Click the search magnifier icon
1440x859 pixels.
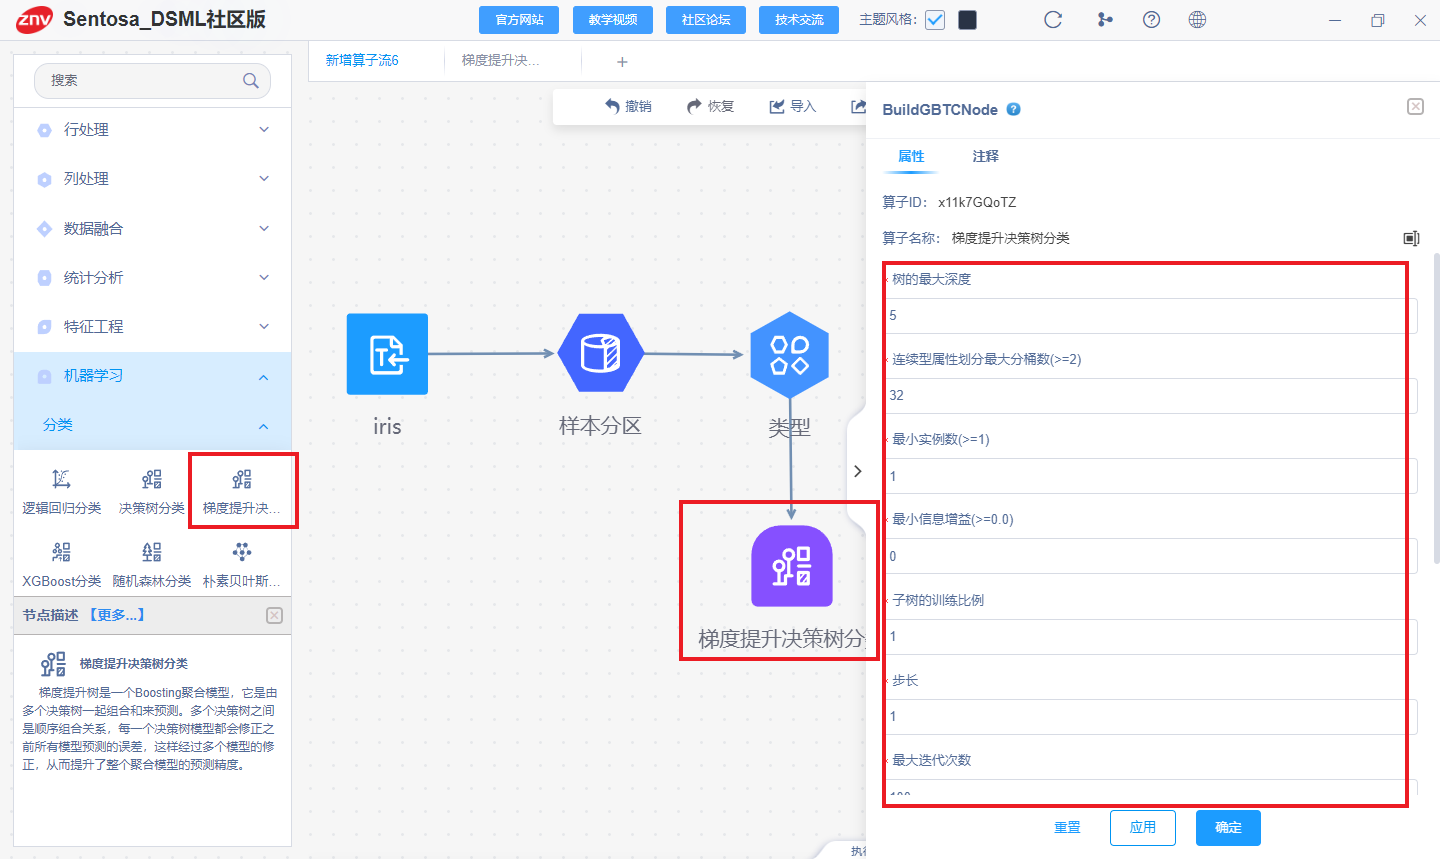(250, 80)
